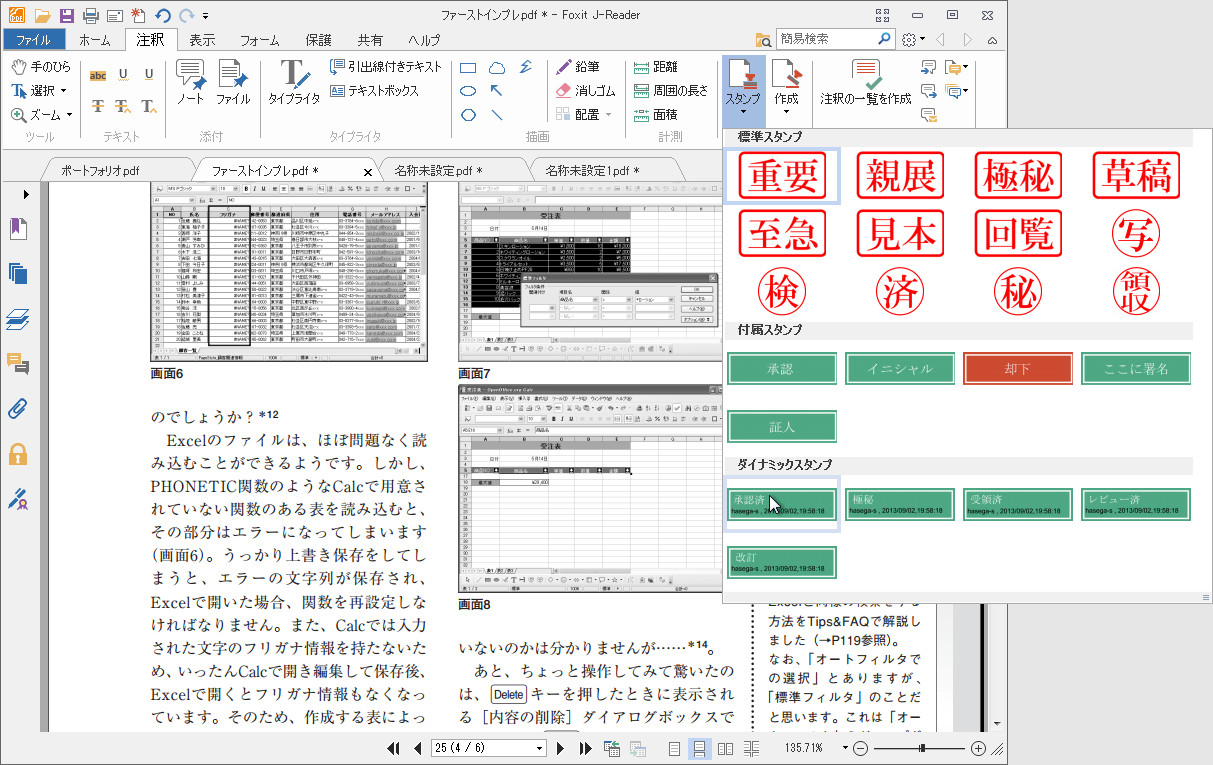Choose the 却下 red stamp

pyautogui.click(x=1018, y=368)
